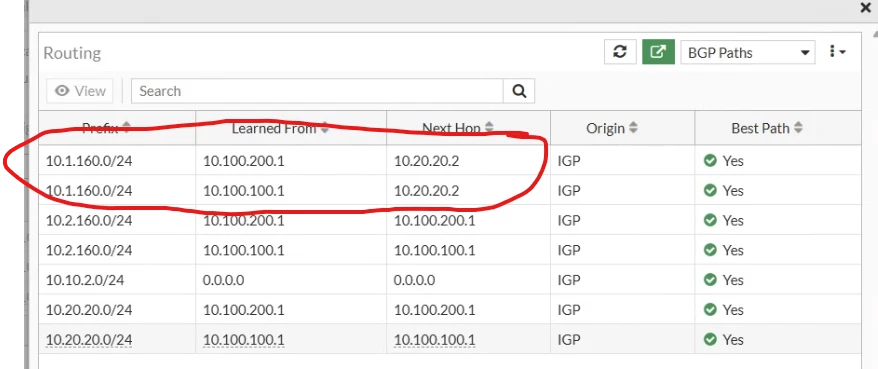
Task: Close the panel with X
Action: (865, 8)
